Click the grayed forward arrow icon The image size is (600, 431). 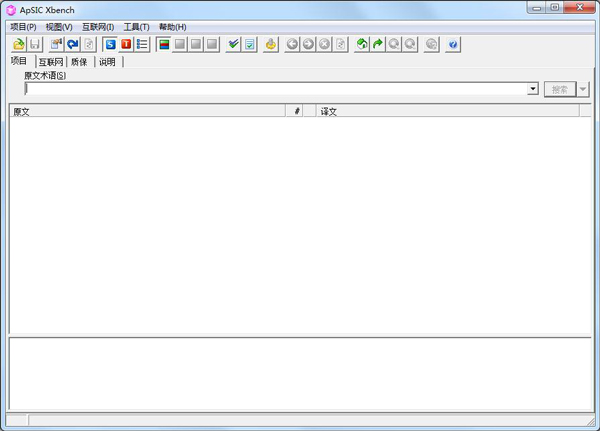(x=308, y=44)
